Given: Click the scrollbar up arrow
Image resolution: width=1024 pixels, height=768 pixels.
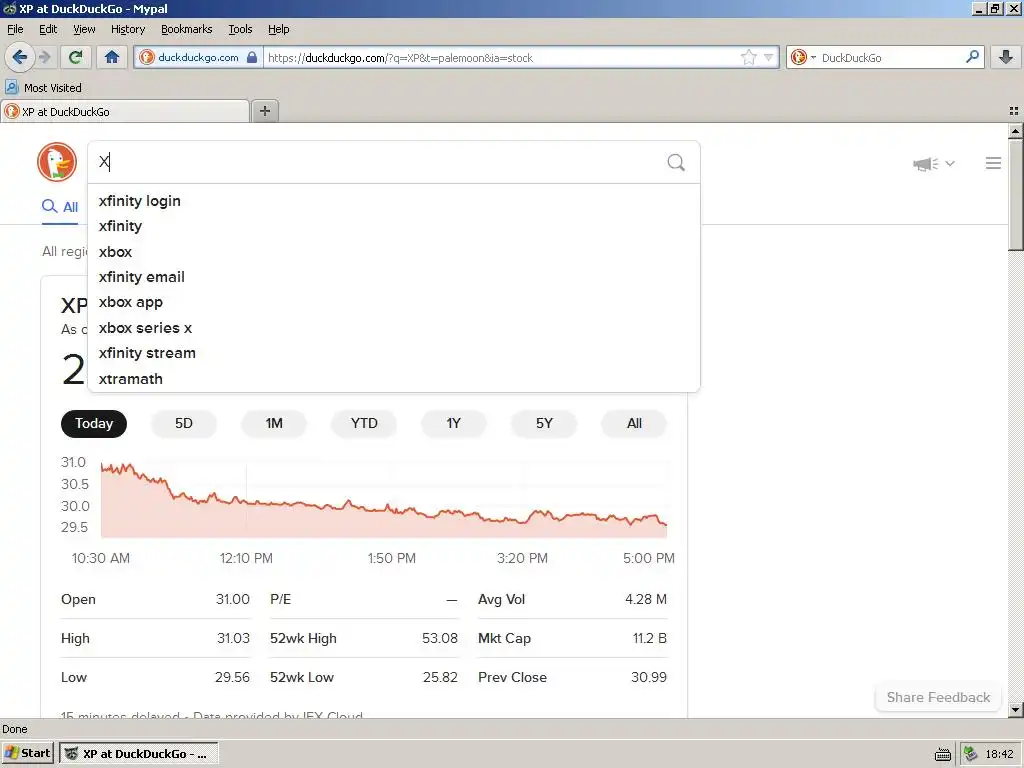Looking at the screenshot, I should click(x=1015, y=131).
